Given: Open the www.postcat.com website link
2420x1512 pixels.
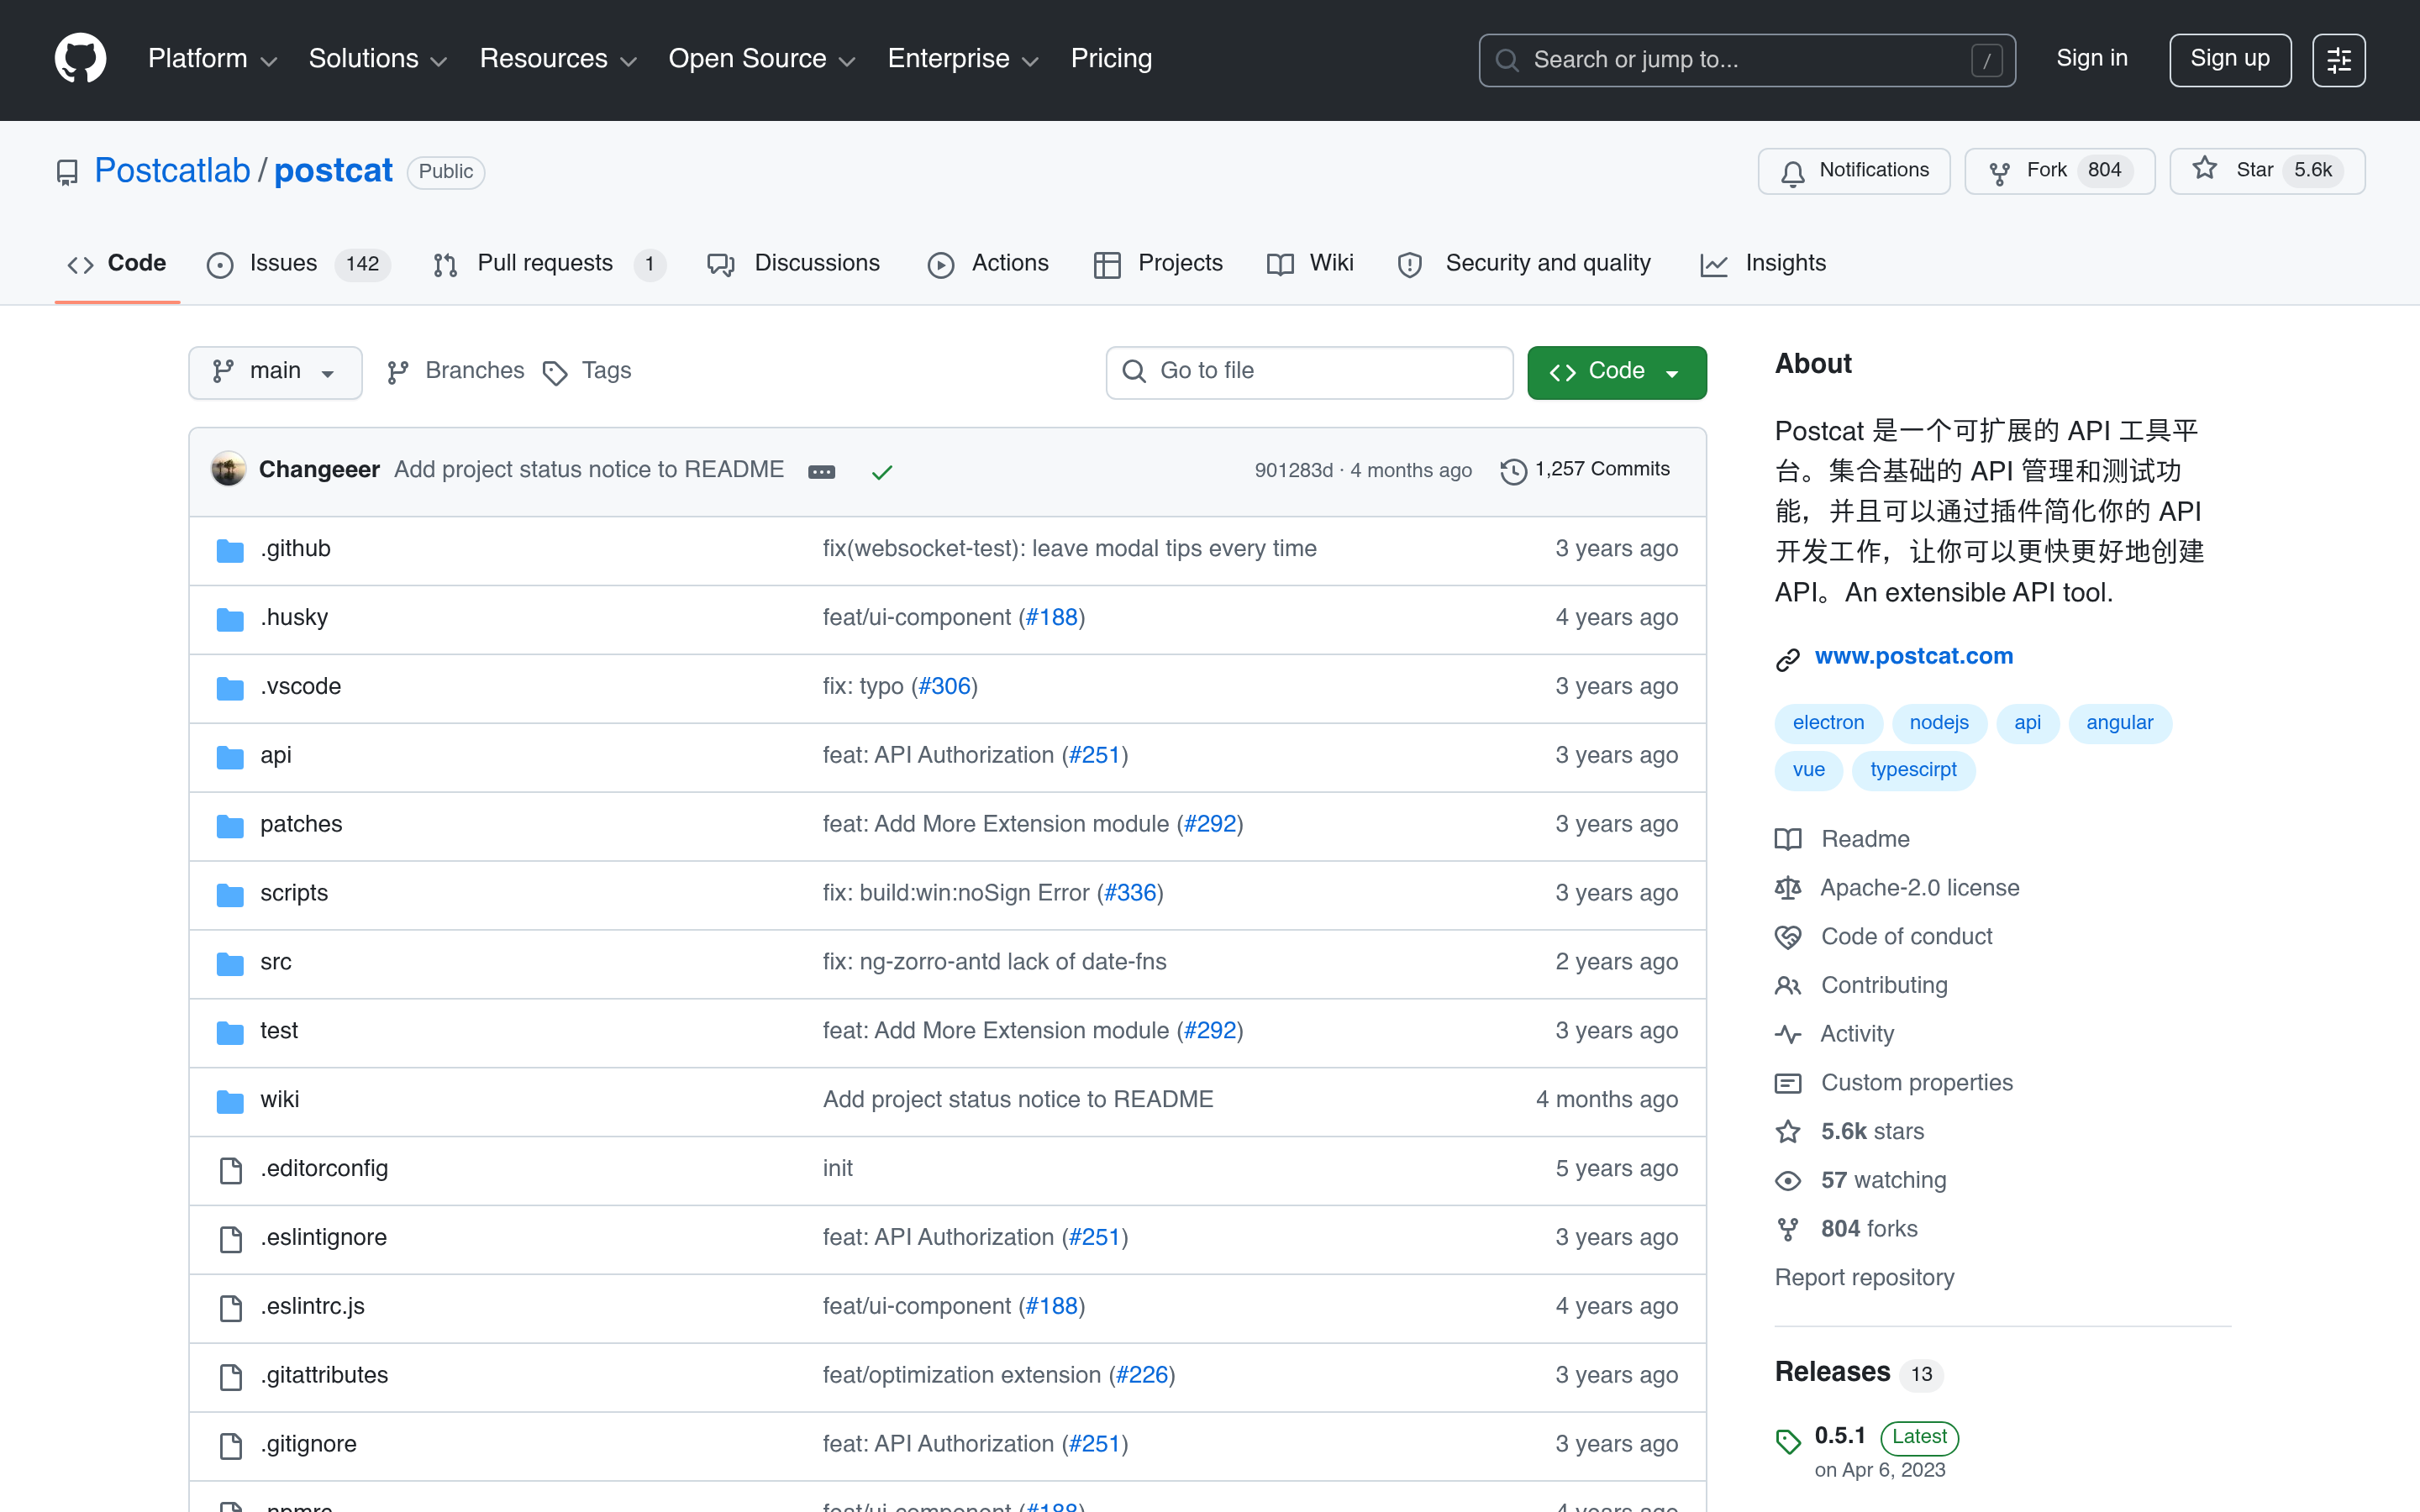Looking at the screenshot, I should click(x=1913, y=656).
